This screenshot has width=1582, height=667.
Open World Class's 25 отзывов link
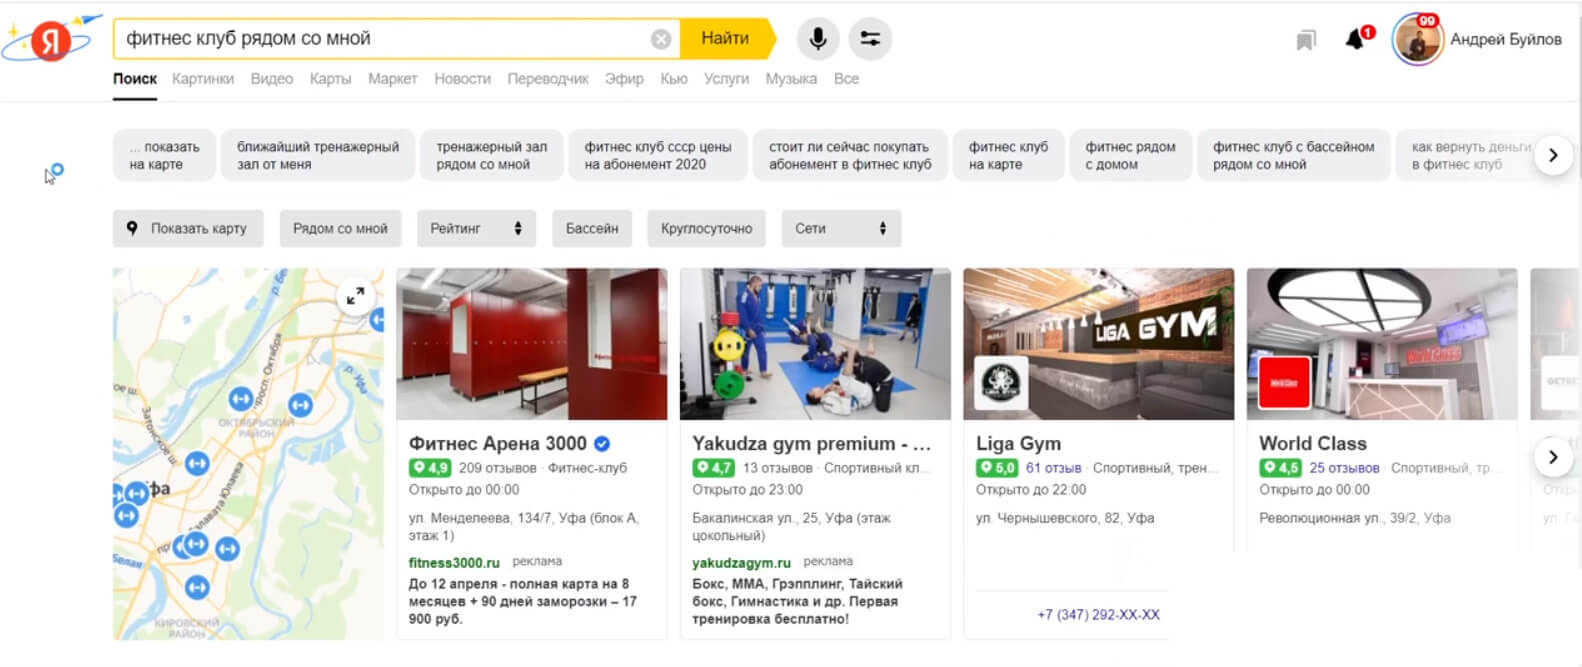(x=1344, y=468)
